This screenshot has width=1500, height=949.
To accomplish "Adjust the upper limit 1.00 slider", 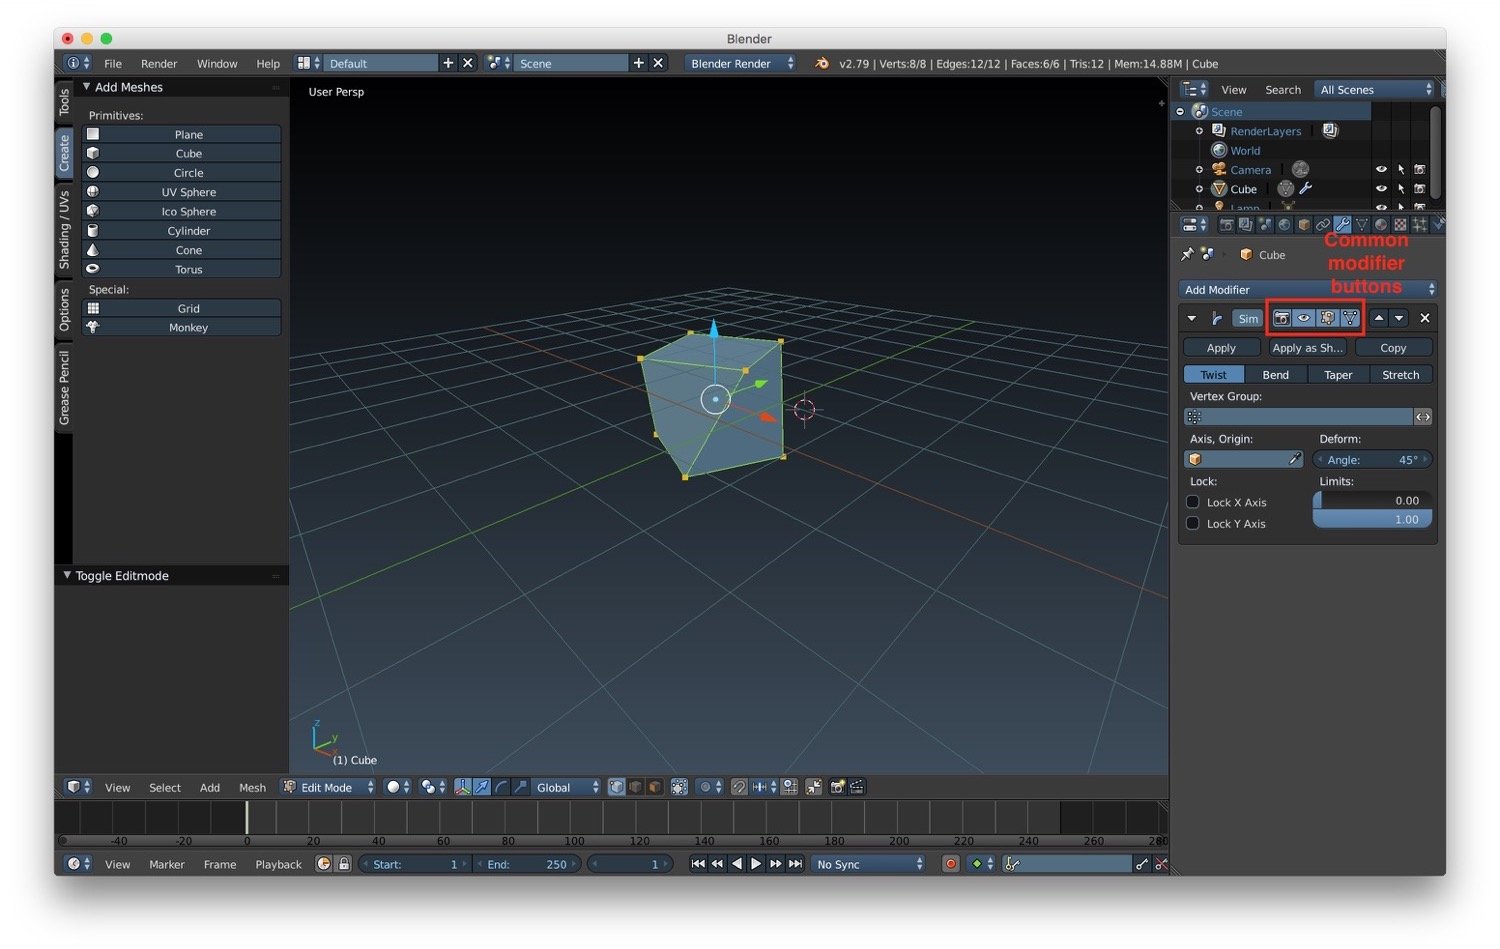I will tap(1372, 519).
